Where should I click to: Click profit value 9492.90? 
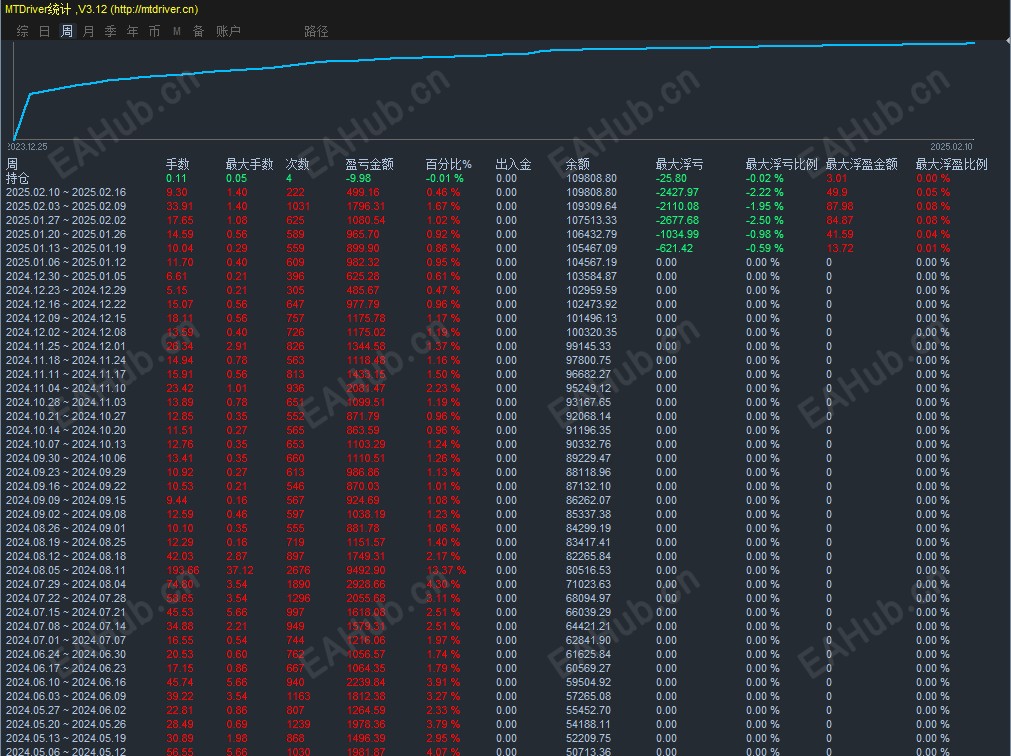(366, 570)
